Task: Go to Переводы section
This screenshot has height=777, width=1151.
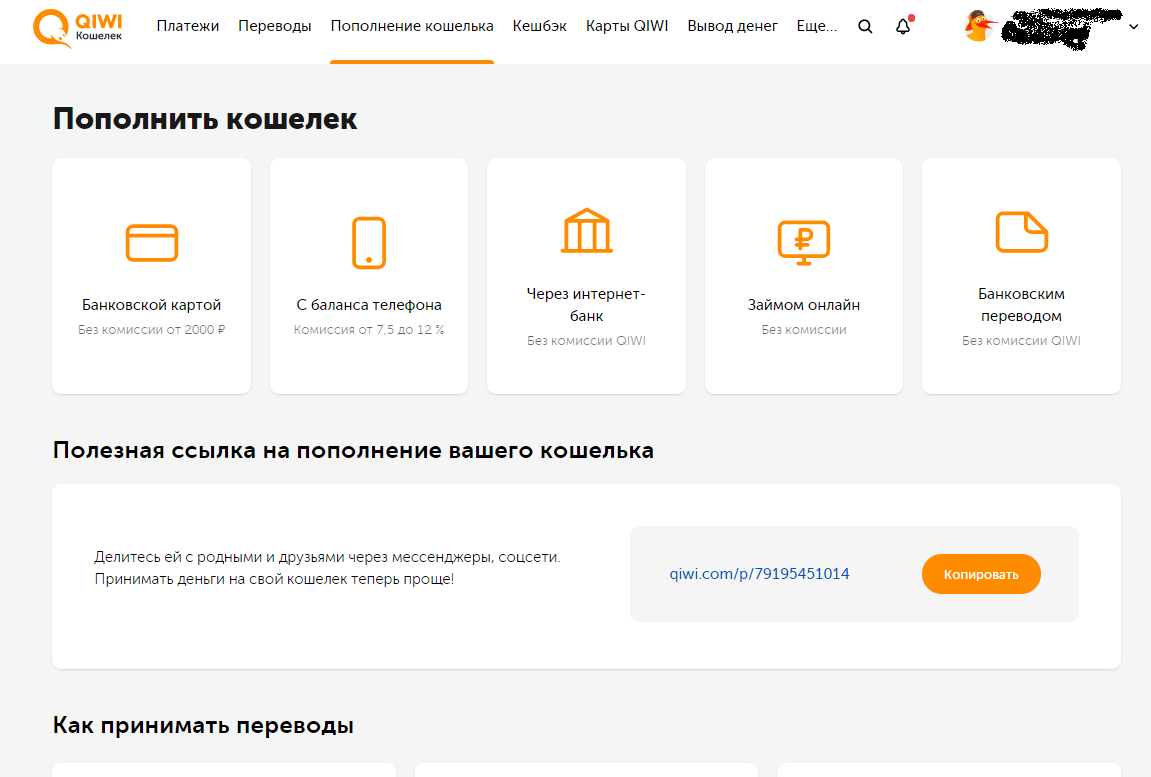Action: [275, 26]
